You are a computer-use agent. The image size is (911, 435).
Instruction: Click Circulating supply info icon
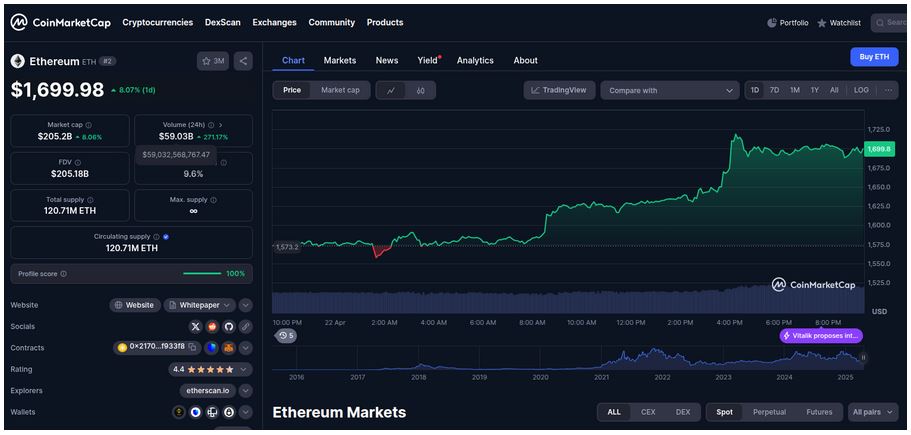[156, 237]
